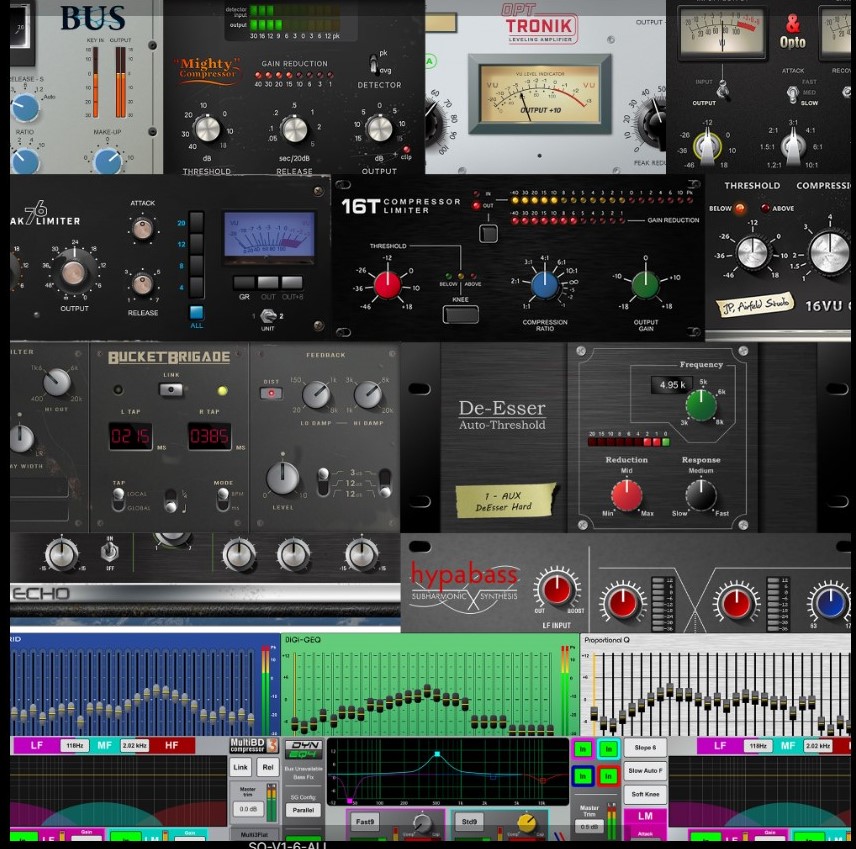Open the Soft Knee selector
Image resolution: width=856 pixels, height=849 pixels.
click(645, 794)
